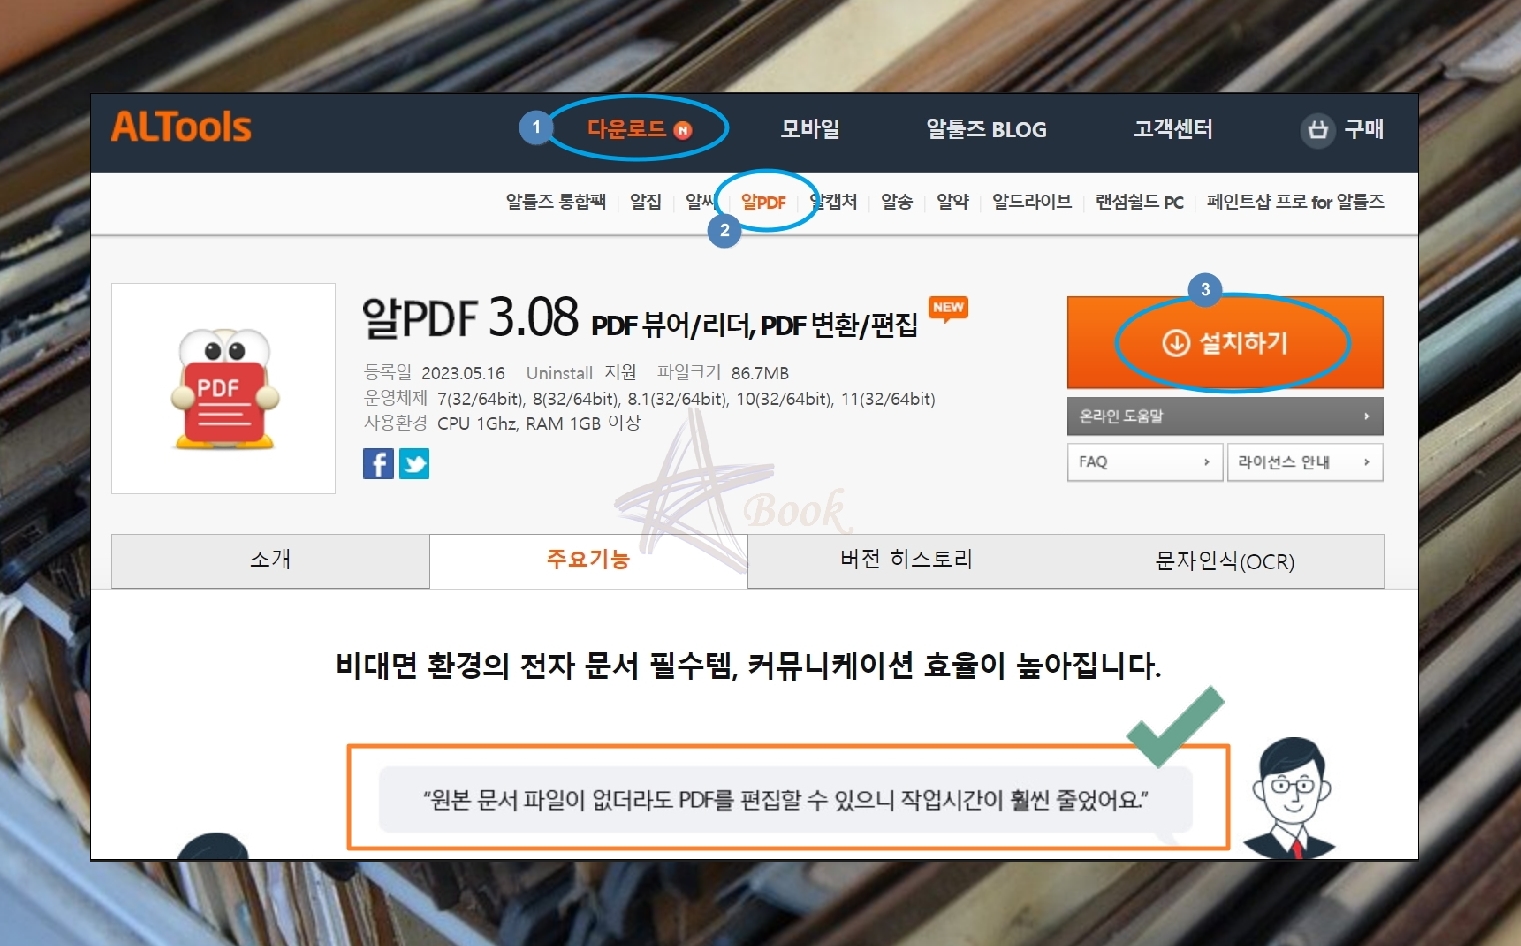The height and width of the screenshot is (946, 1521).
Task: Select 알드라이브 in submenu
Action: pos(1032,202)
